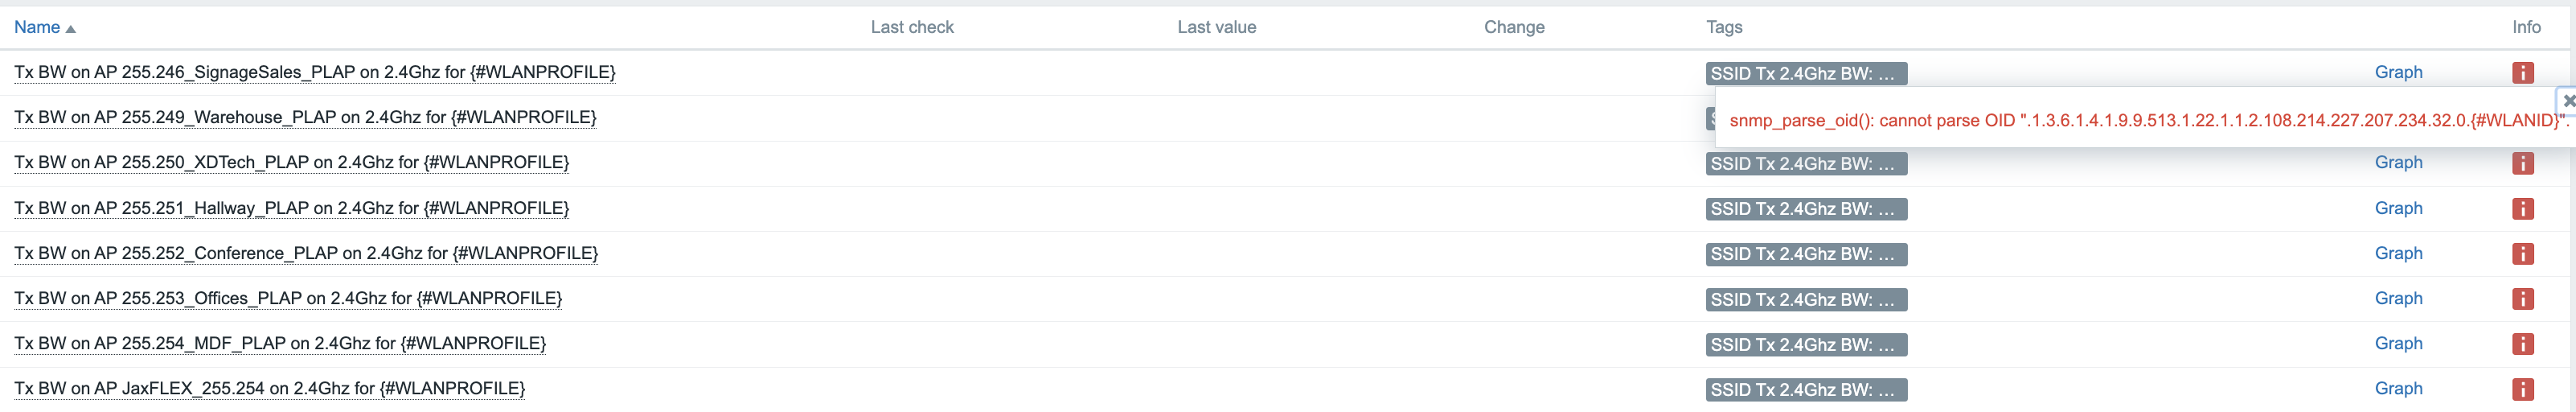Click error info icon for 255.246_SignageSales_PLAP row
This screenshot has width=2576, height=412.
(2522, 73)
